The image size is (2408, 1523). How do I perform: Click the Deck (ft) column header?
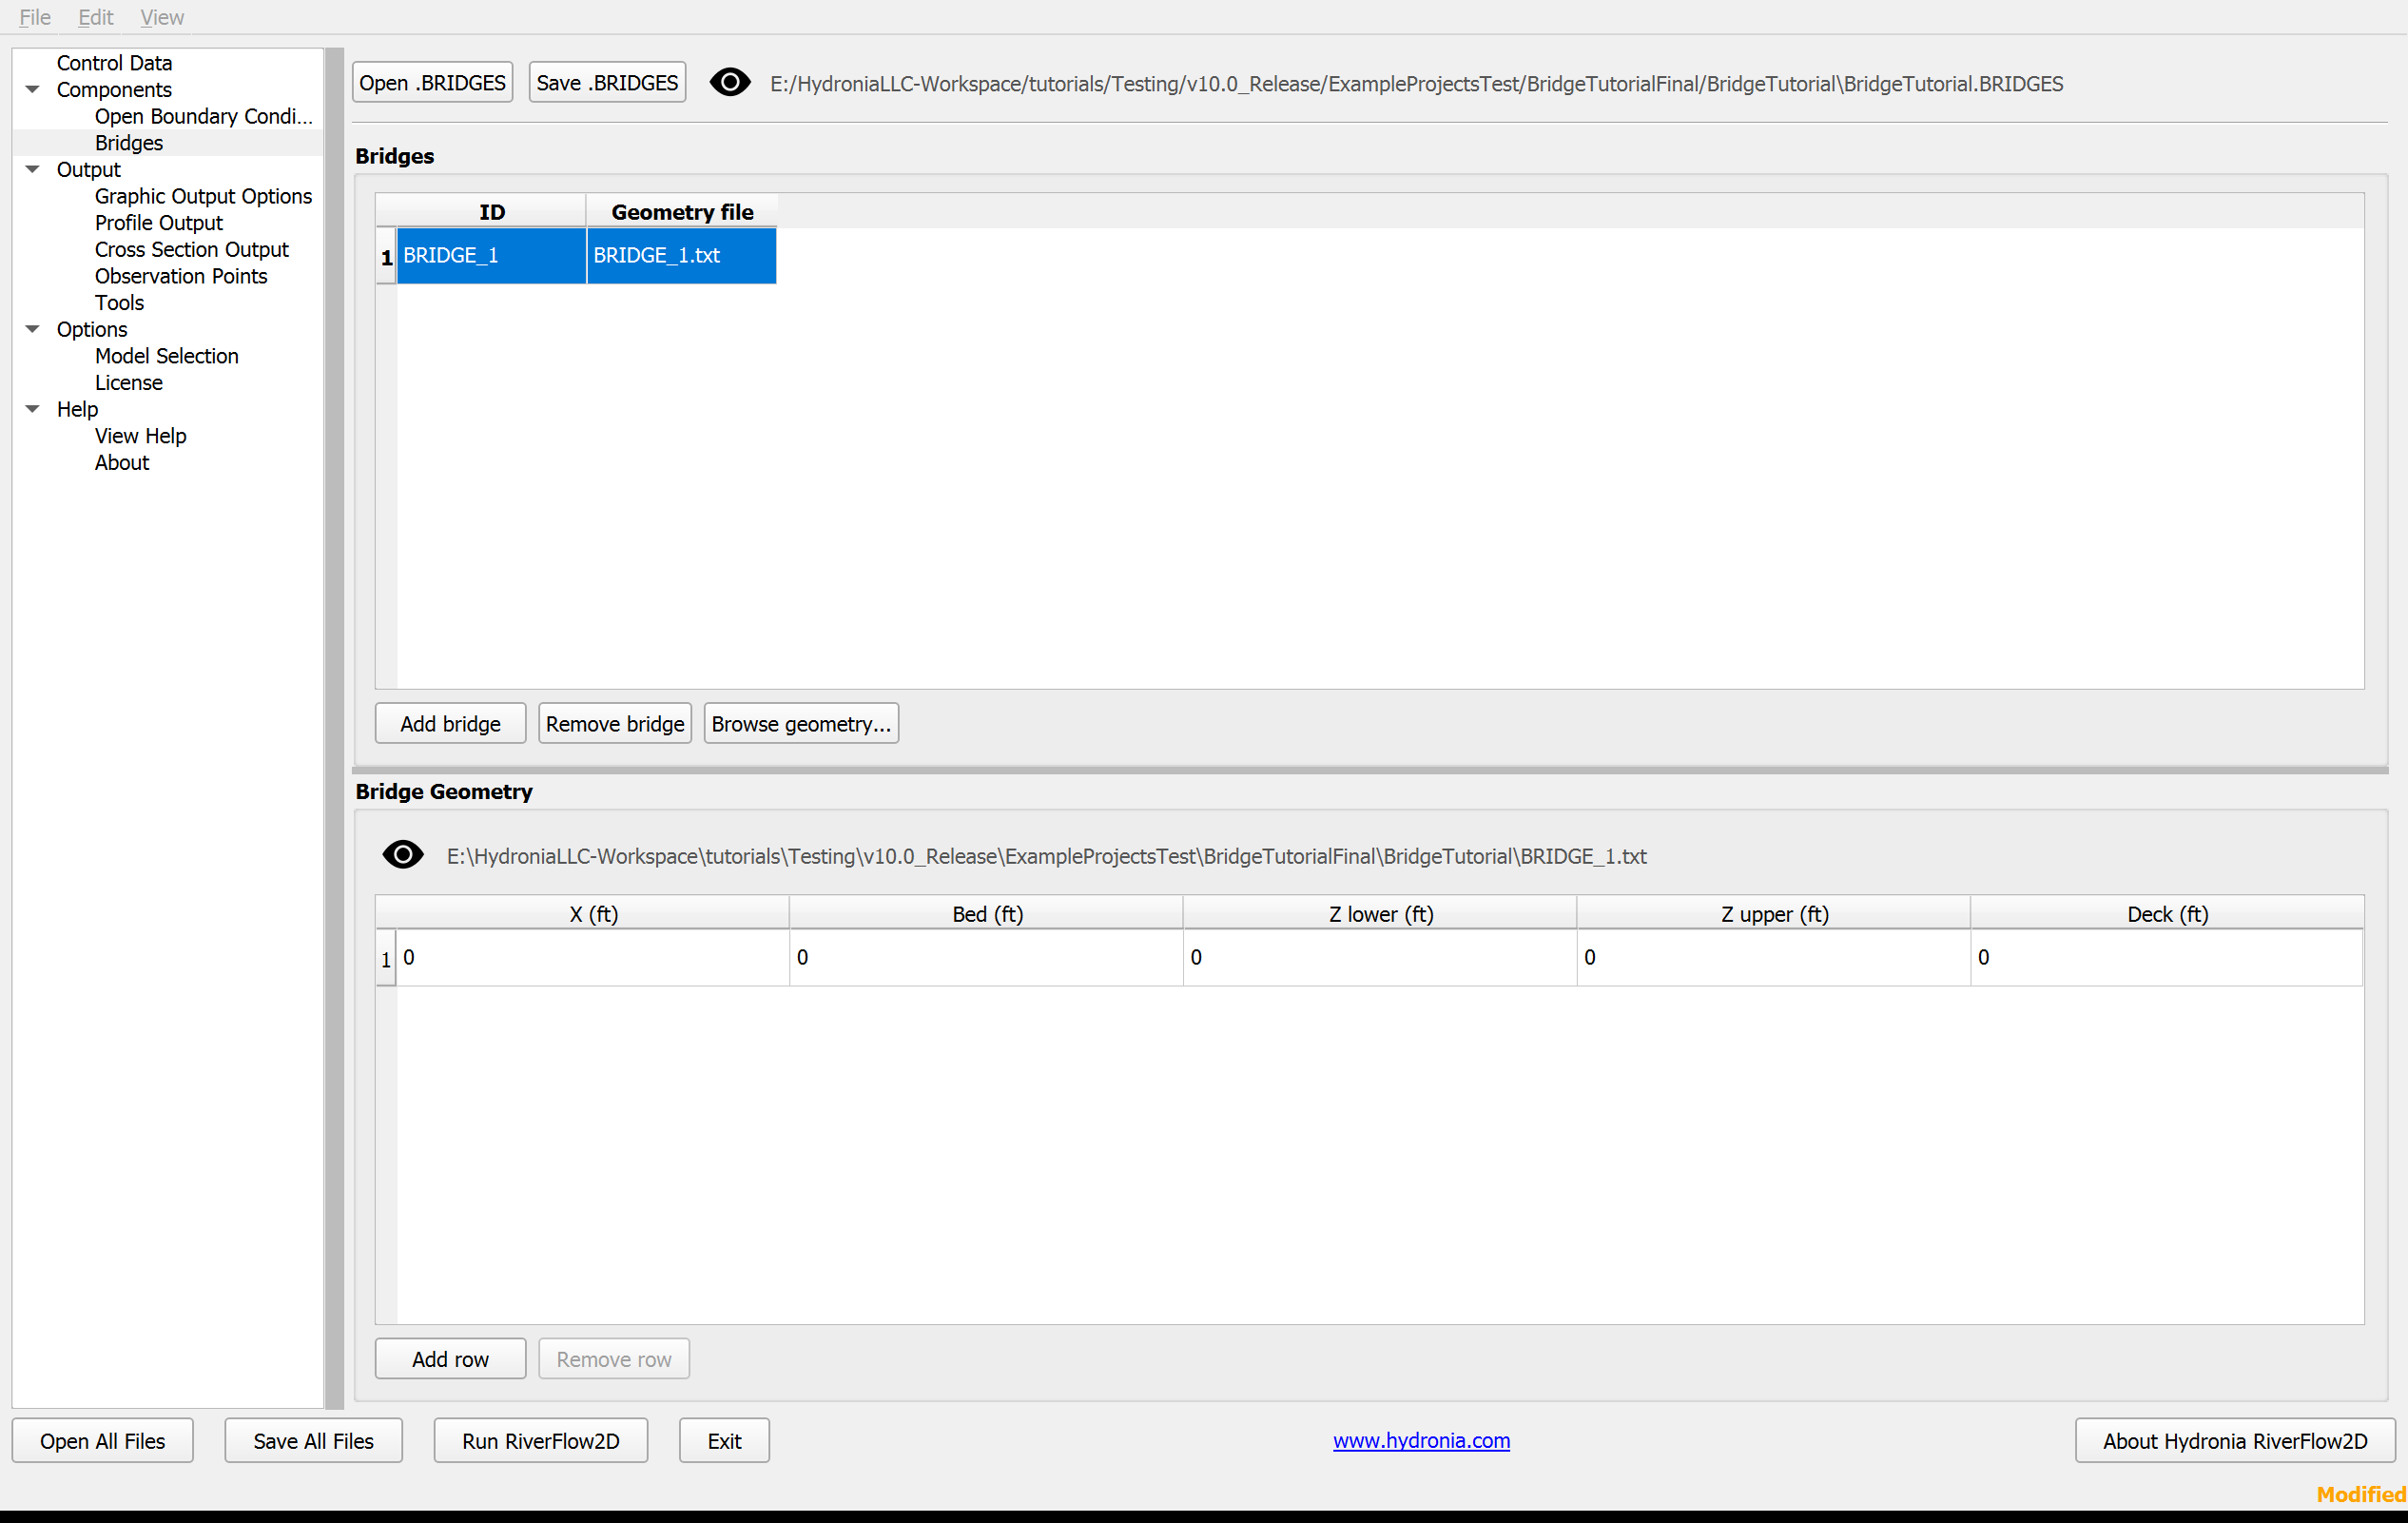point(2167,914)
